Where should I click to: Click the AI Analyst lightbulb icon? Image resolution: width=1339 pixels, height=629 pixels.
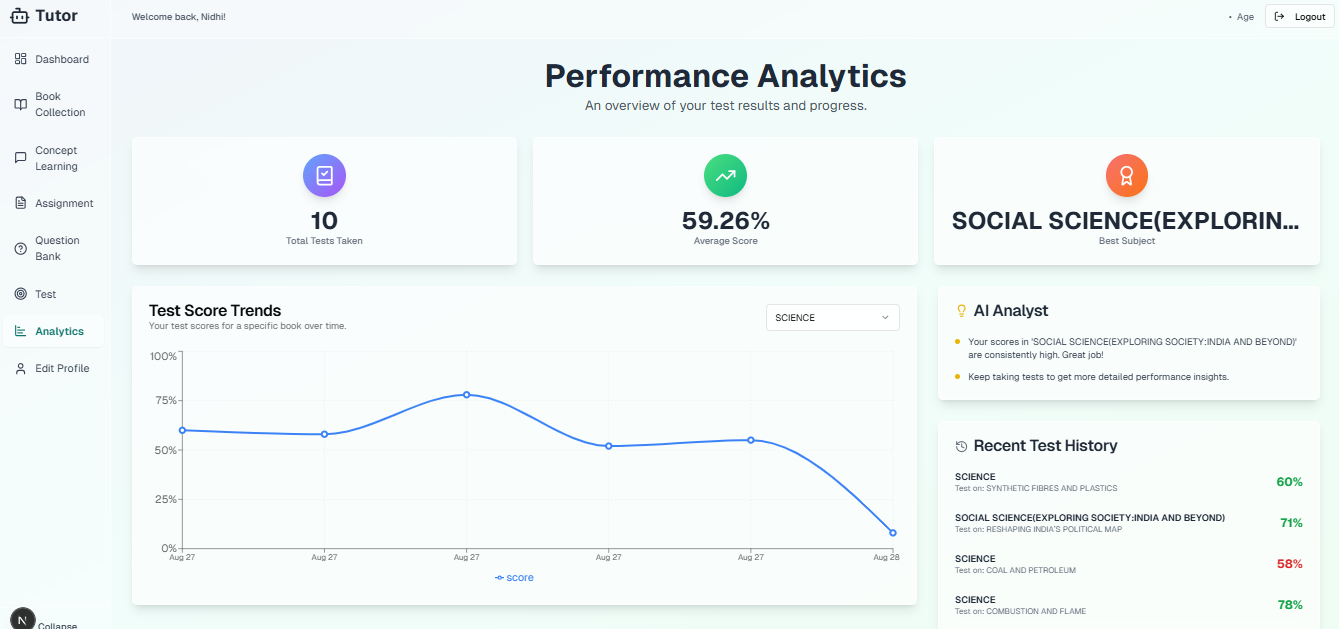click(x=962, y=310)
